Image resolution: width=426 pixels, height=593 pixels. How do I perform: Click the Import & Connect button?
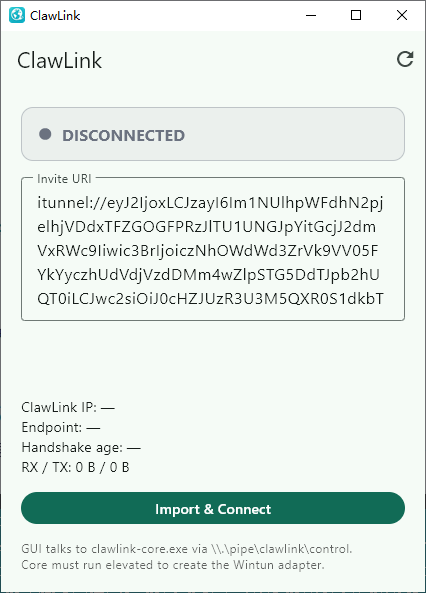(x=213, y=508)
